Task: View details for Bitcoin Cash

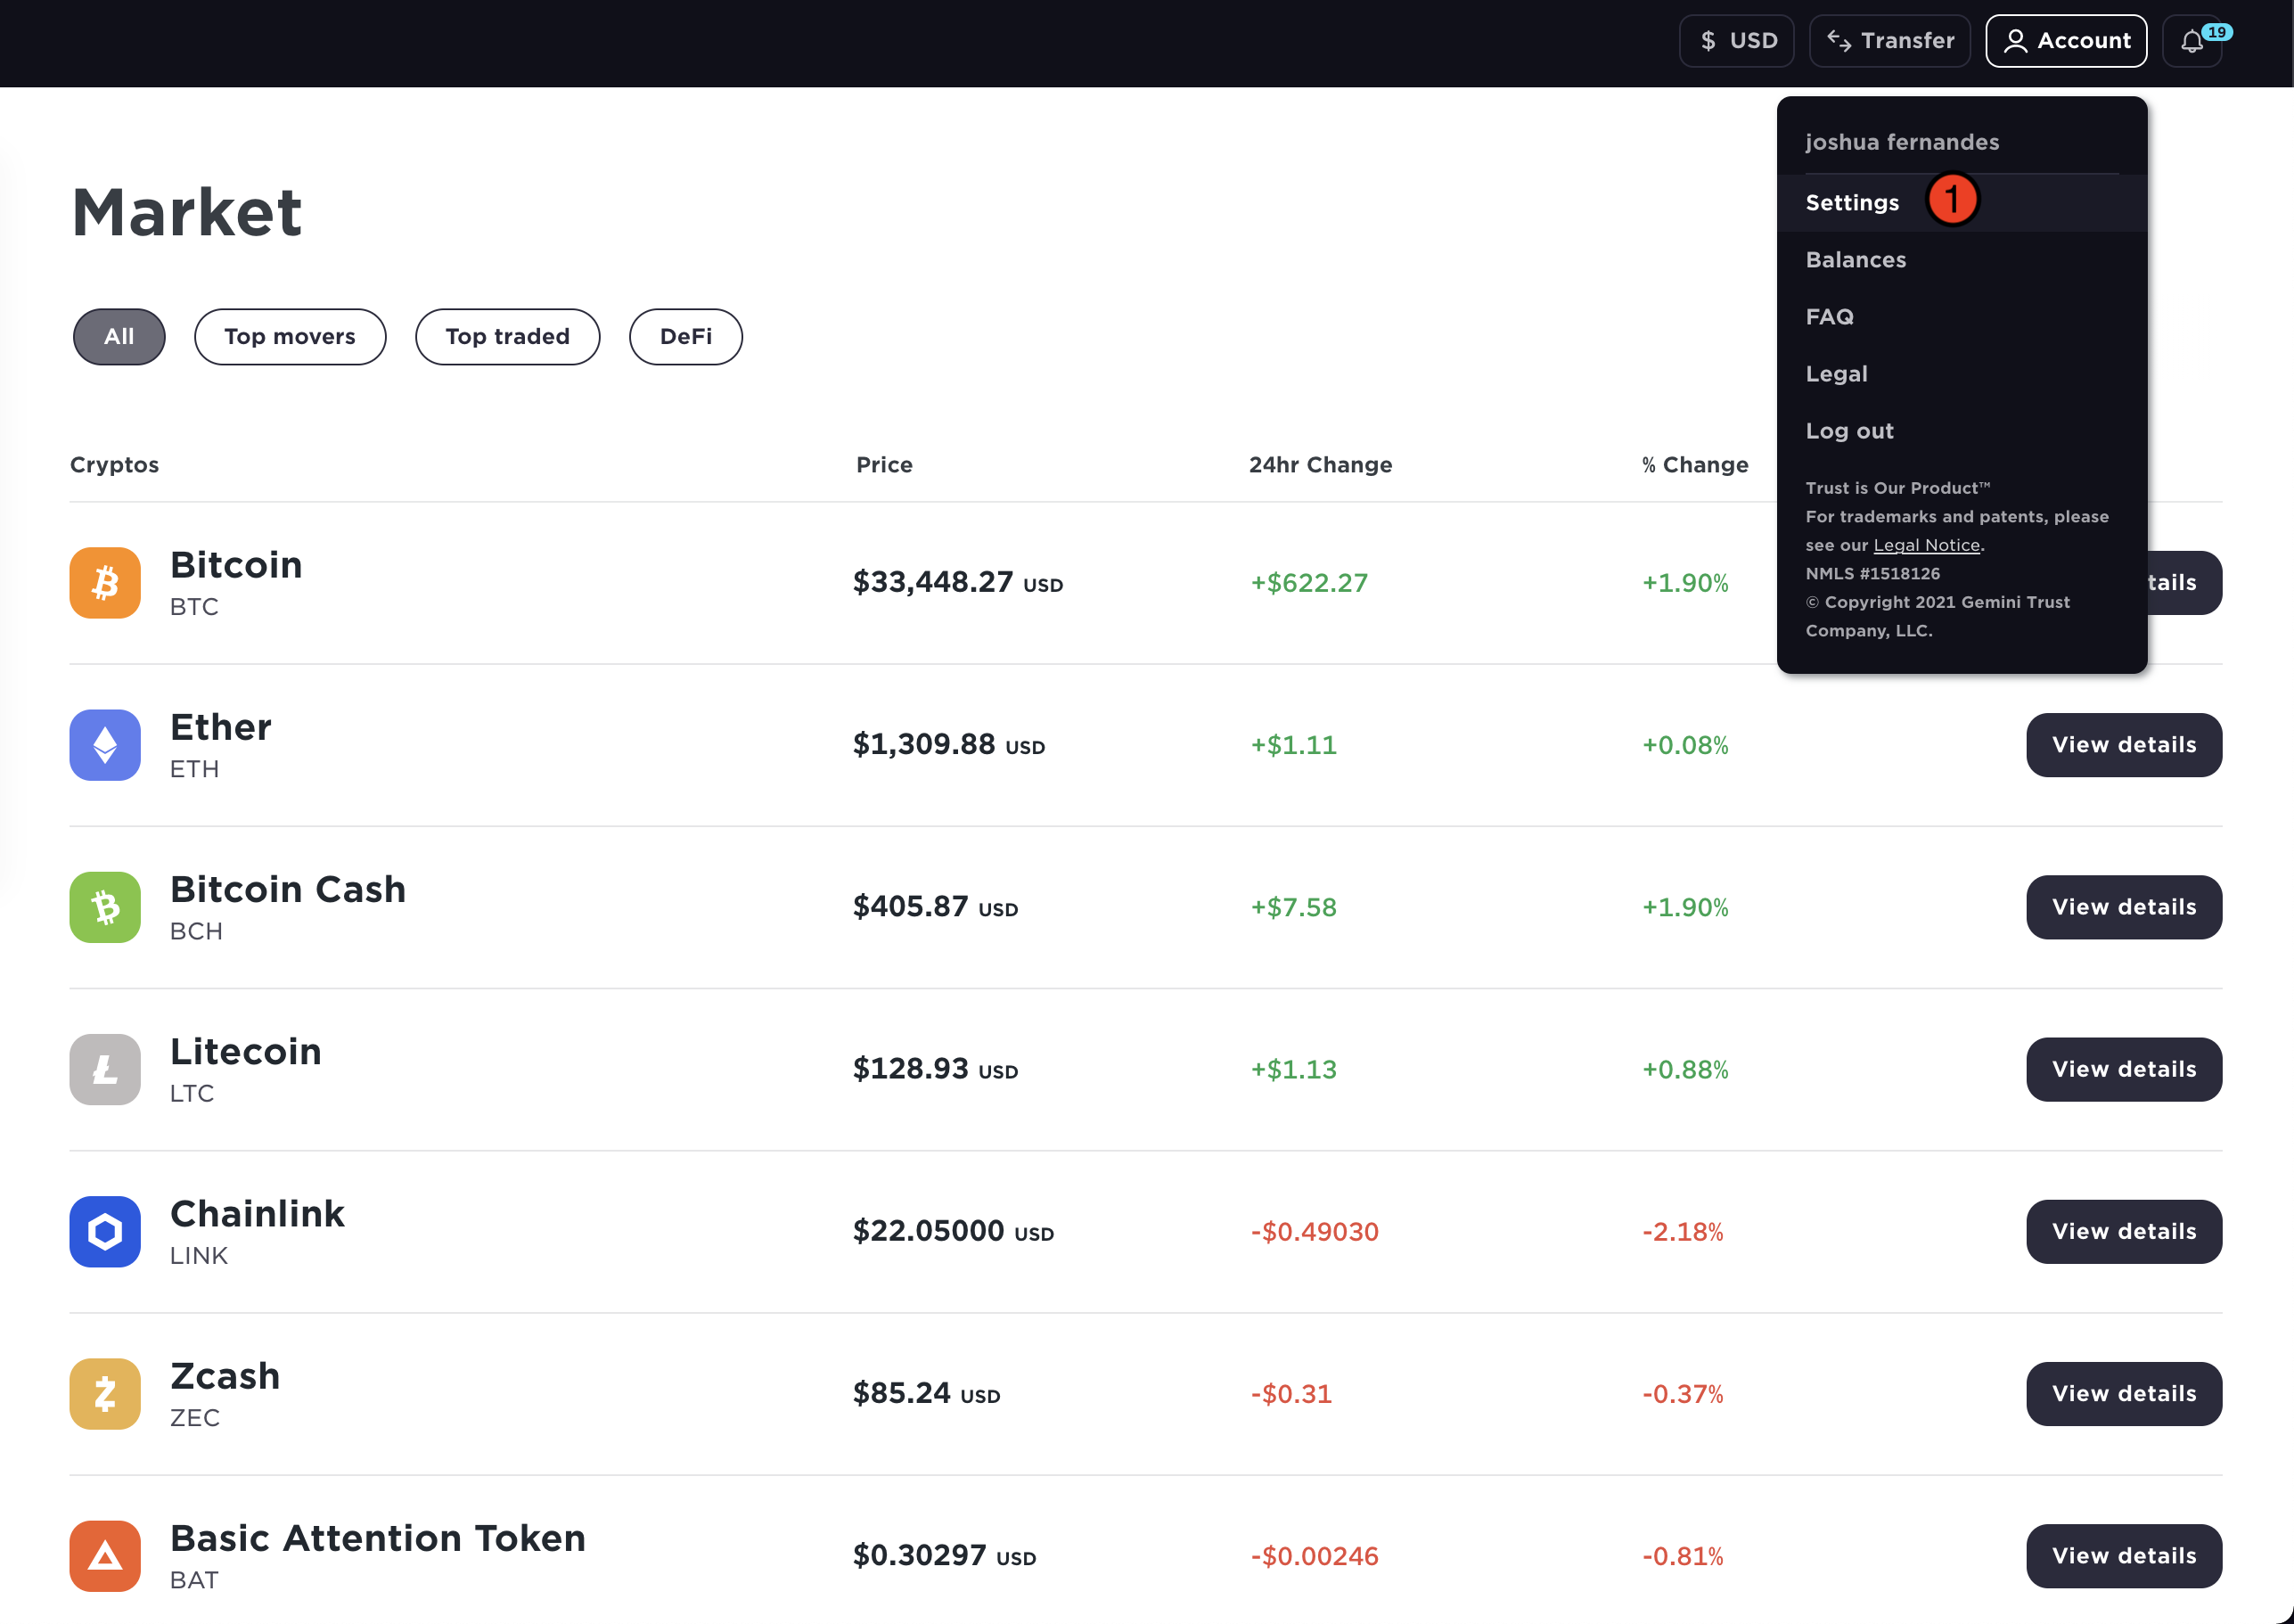Action: (x=2124, y=907)
